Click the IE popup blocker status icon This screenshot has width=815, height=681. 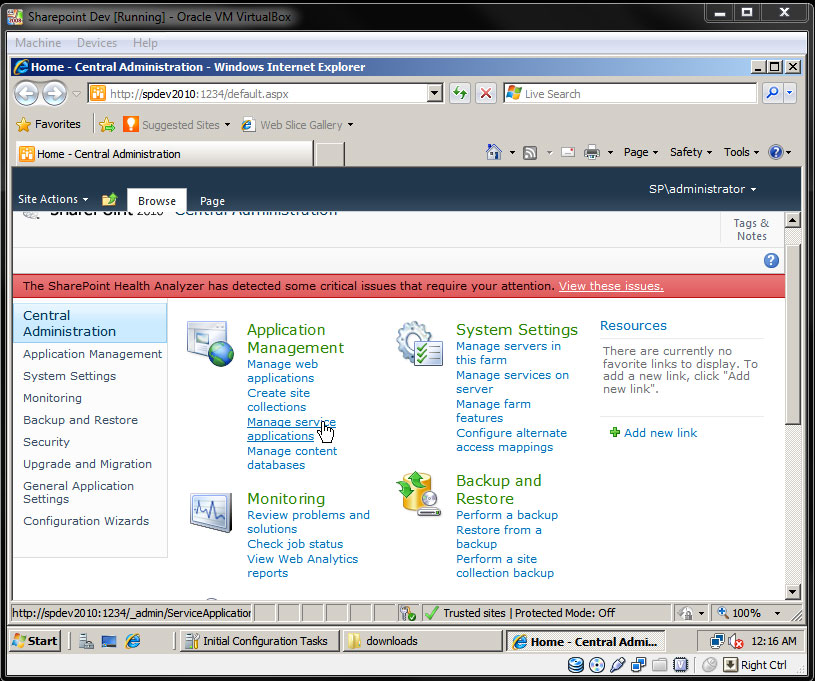click(x=408, y=613)
